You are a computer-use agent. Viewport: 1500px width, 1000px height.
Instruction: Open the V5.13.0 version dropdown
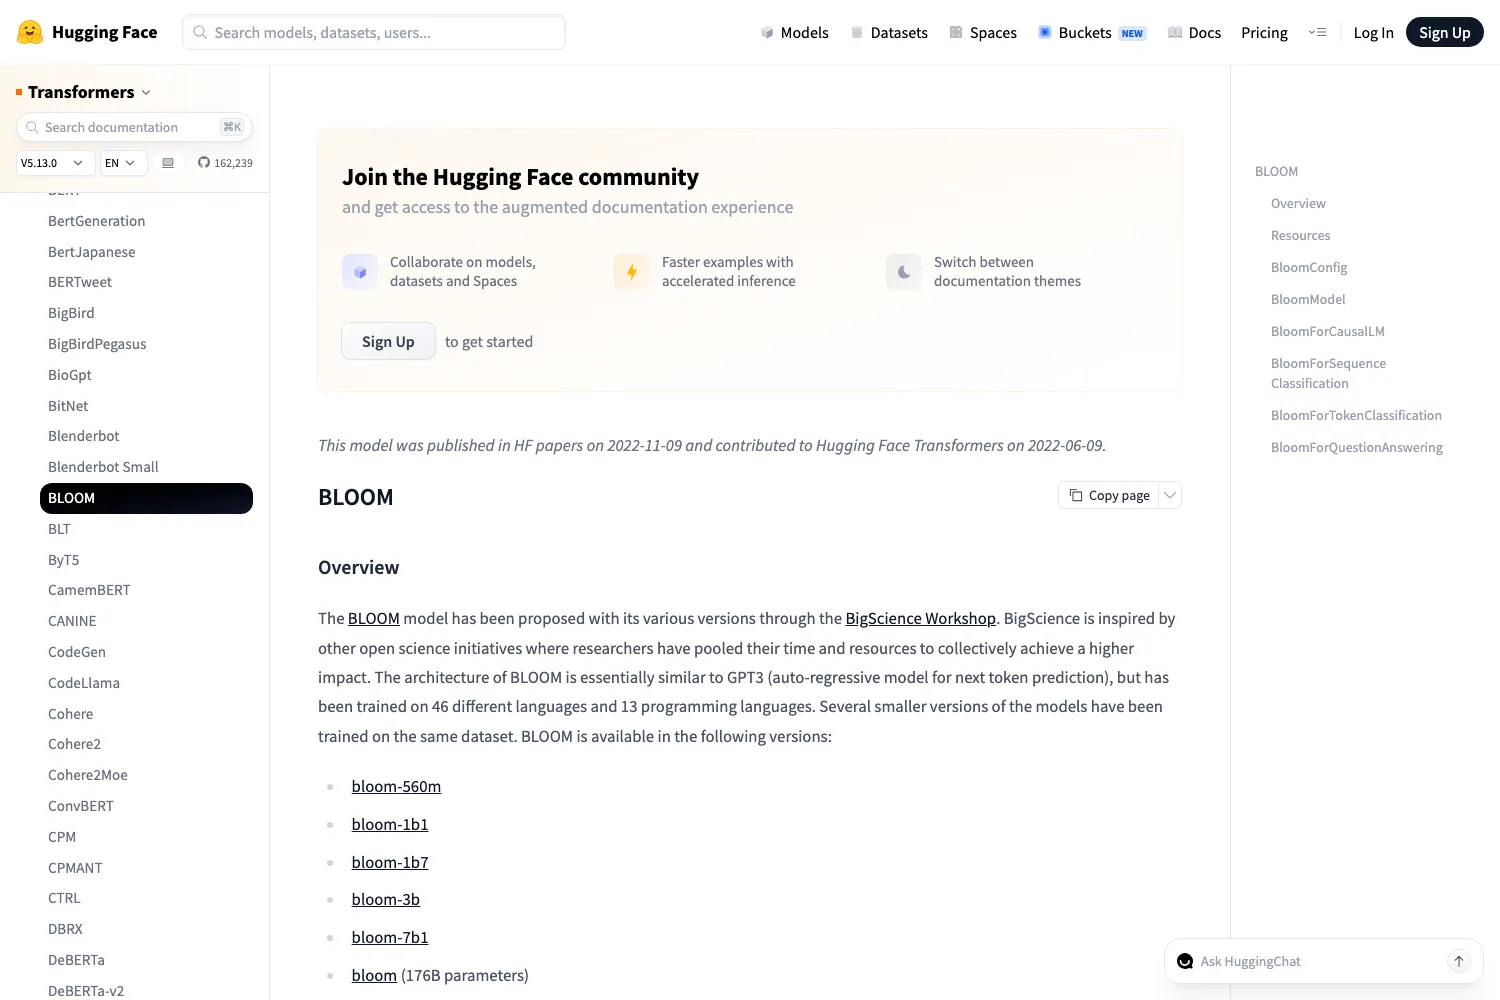click(x=55, y=163)
